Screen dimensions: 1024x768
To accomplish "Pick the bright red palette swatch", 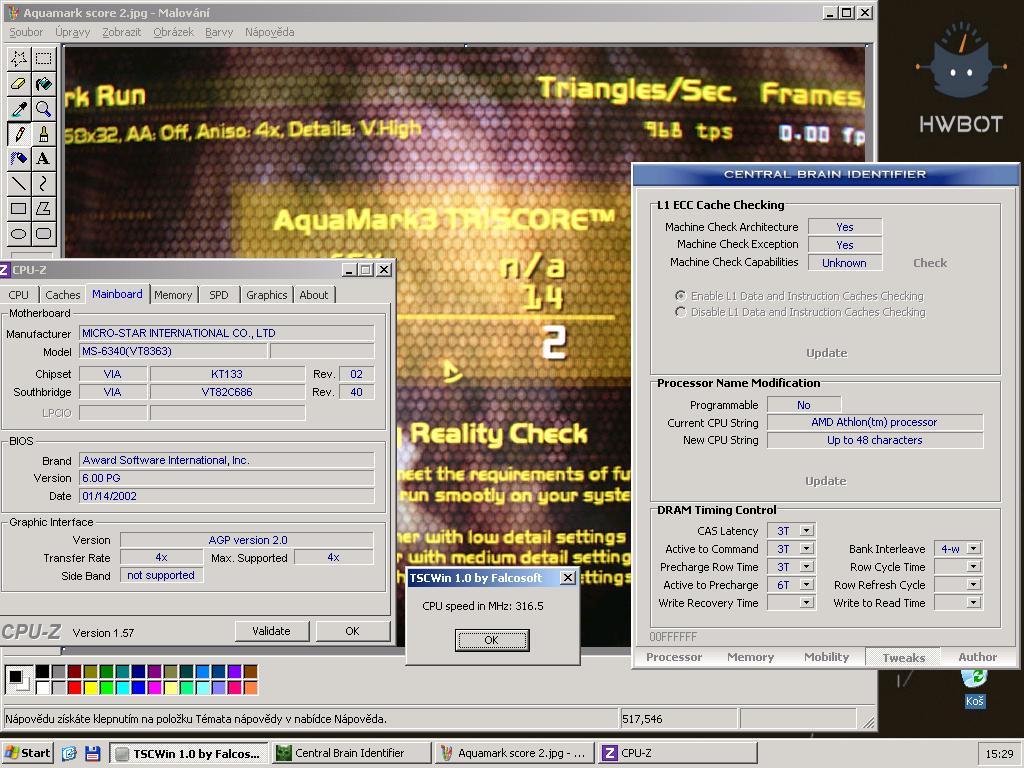I will point(74,686).
